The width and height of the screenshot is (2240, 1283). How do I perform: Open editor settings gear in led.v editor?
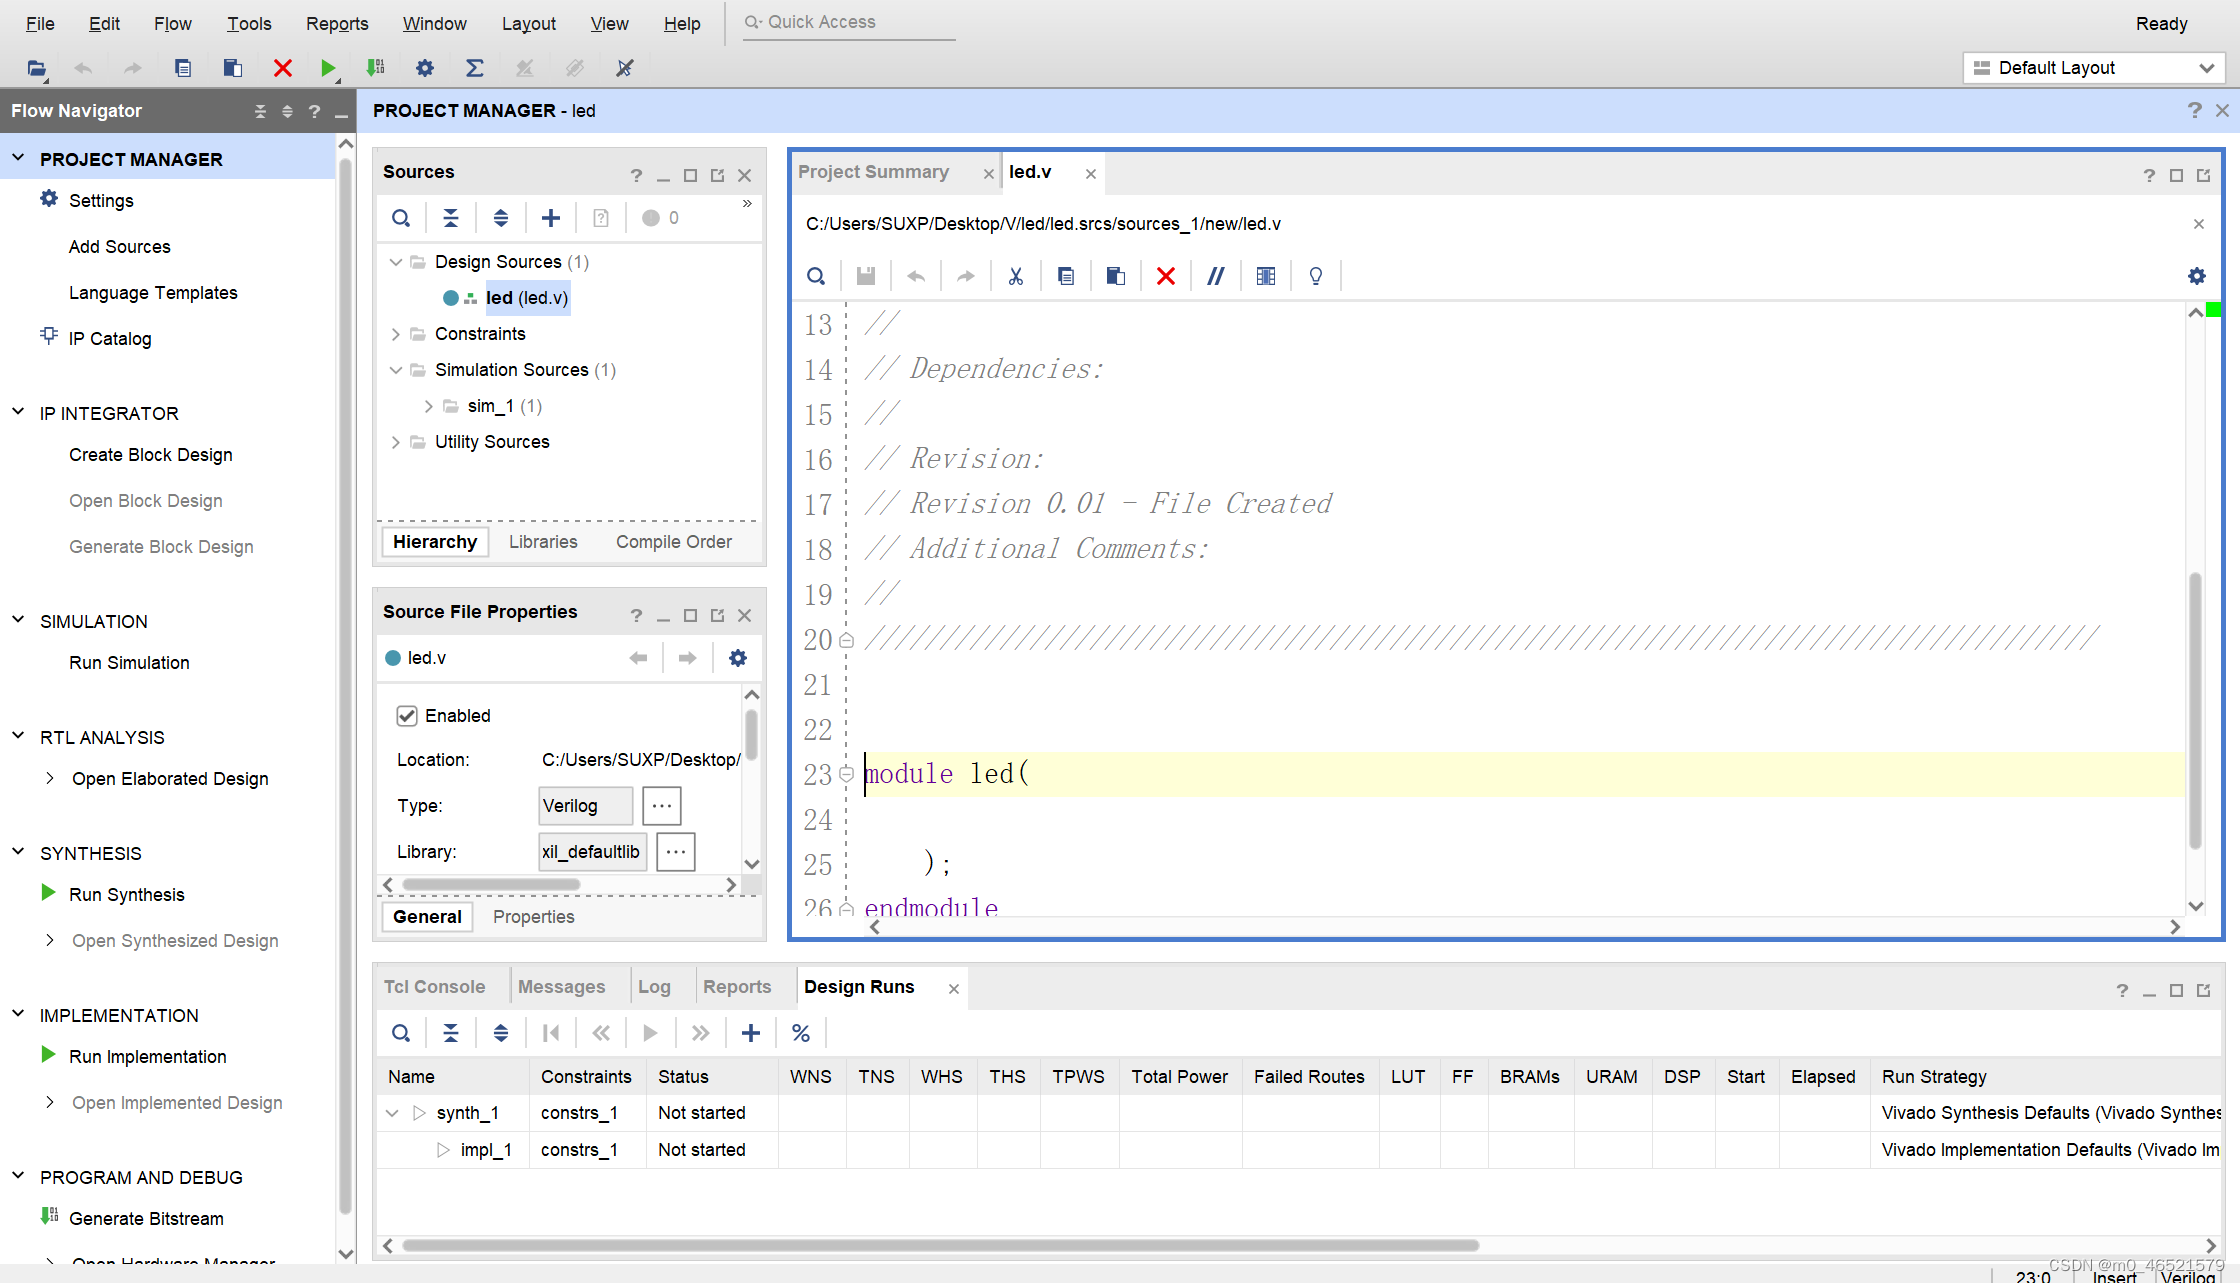click(2196, 276)
